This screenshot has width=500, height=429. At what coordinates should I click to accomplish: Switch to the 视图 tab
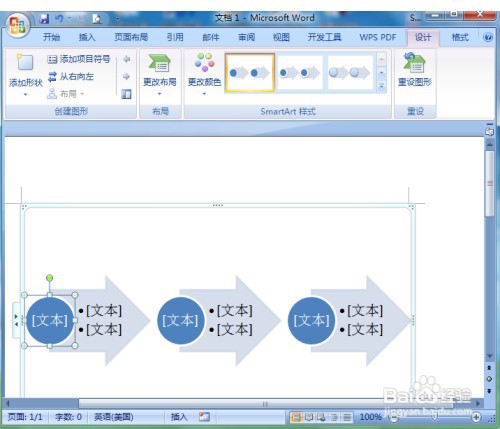(x=281, y=37)
